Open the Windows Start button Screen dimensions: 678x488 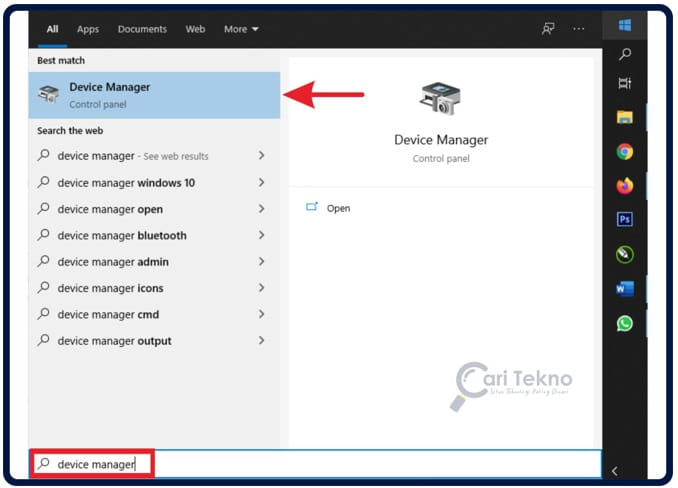tap(624, 26)
